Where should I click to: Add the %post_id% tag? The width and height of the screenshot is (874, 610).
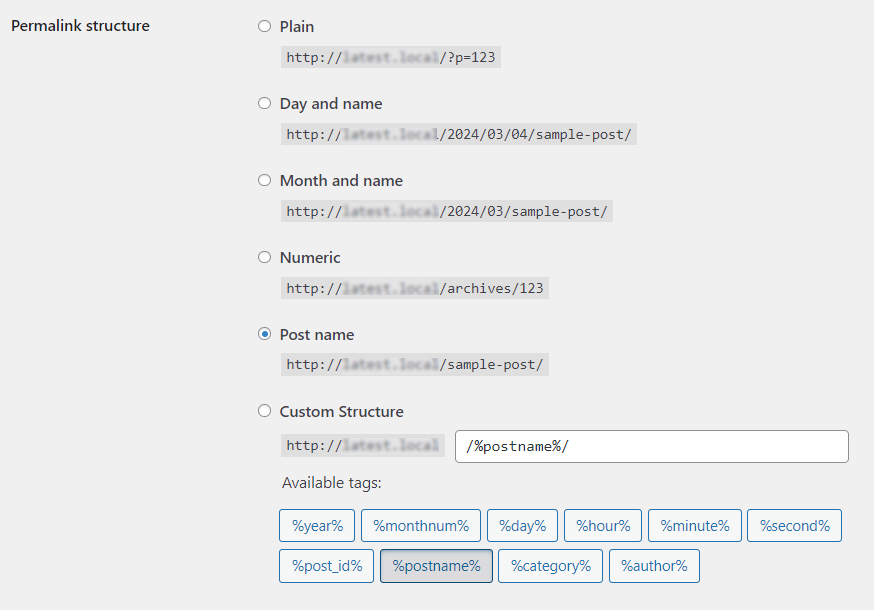(x=327, y=566)
